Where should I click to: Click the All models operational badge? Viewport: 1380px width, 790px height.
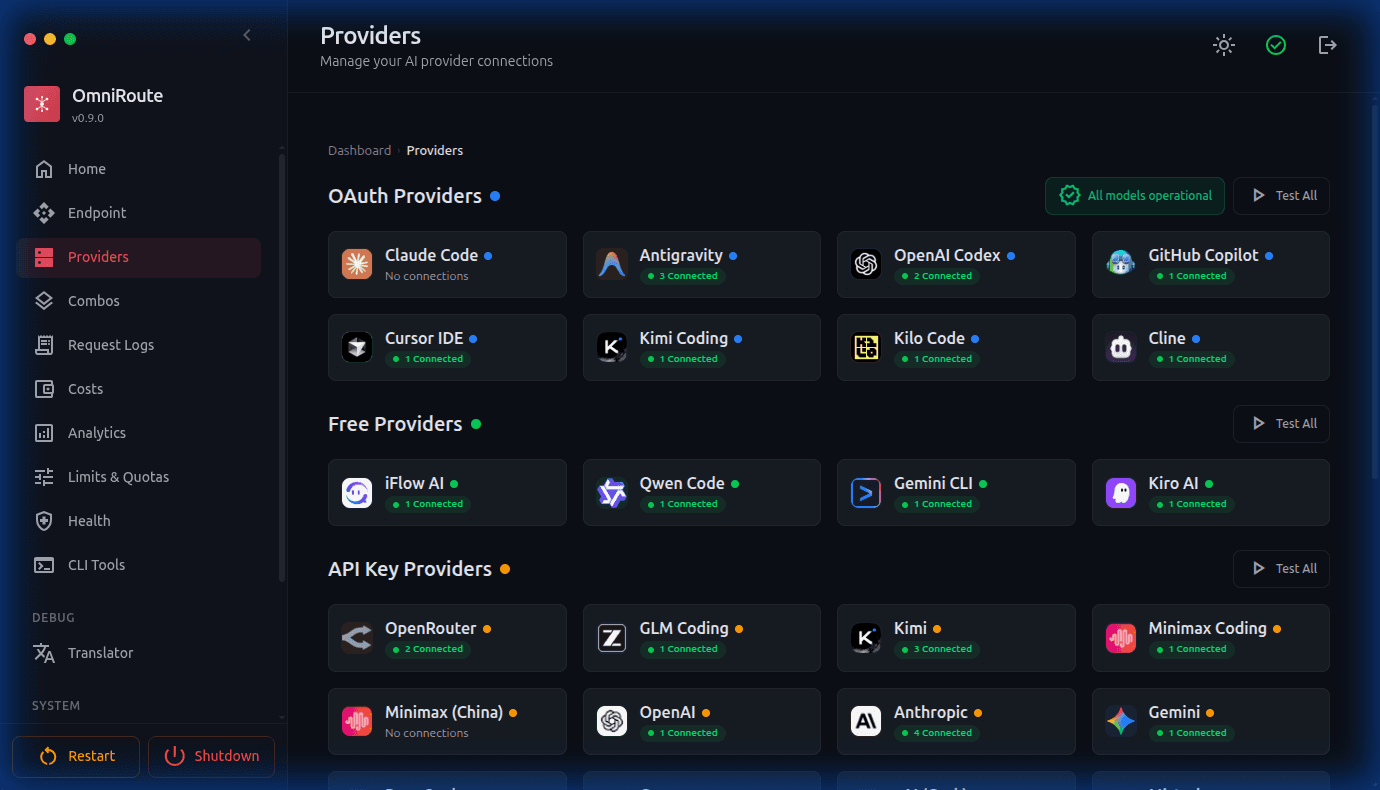[x=1135, y=196]
